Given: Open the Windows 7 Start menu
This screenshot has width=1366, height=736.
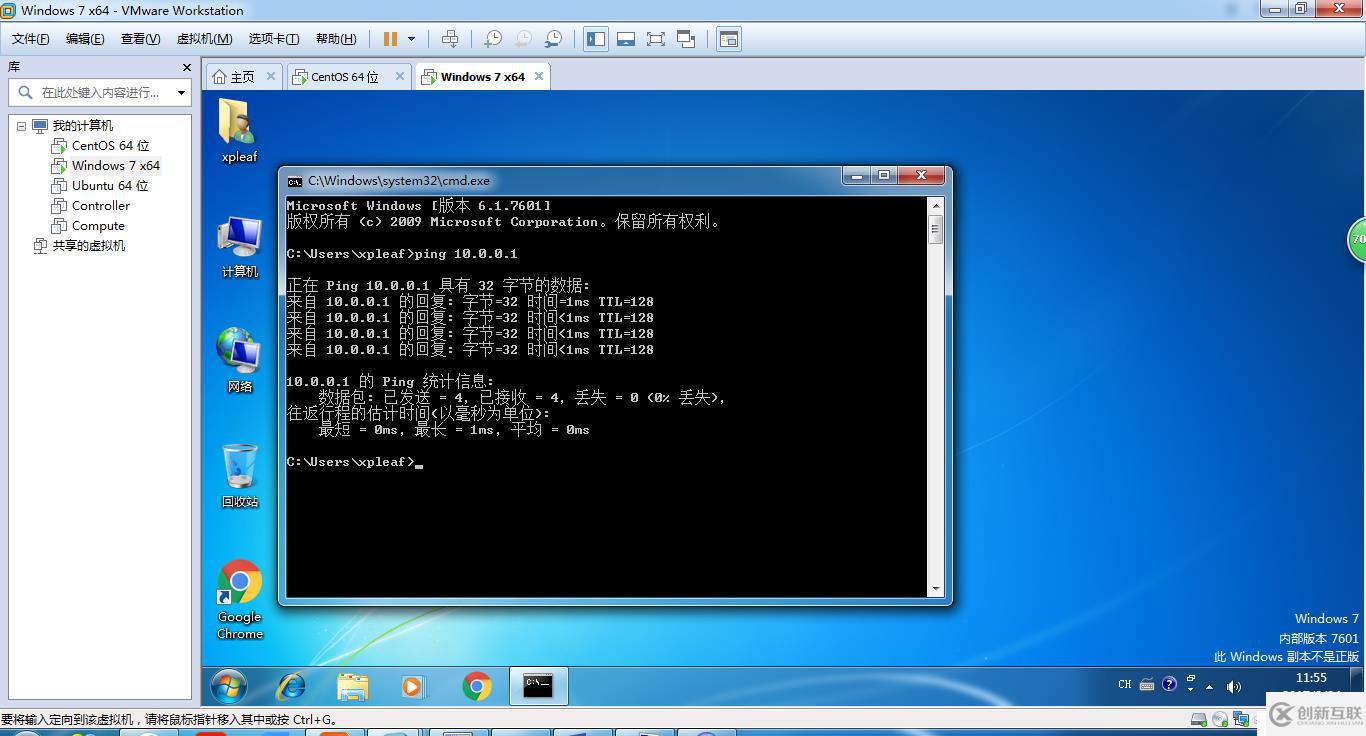Looking at the screenshot, I should pyautogui.click(x=229, y=686).
